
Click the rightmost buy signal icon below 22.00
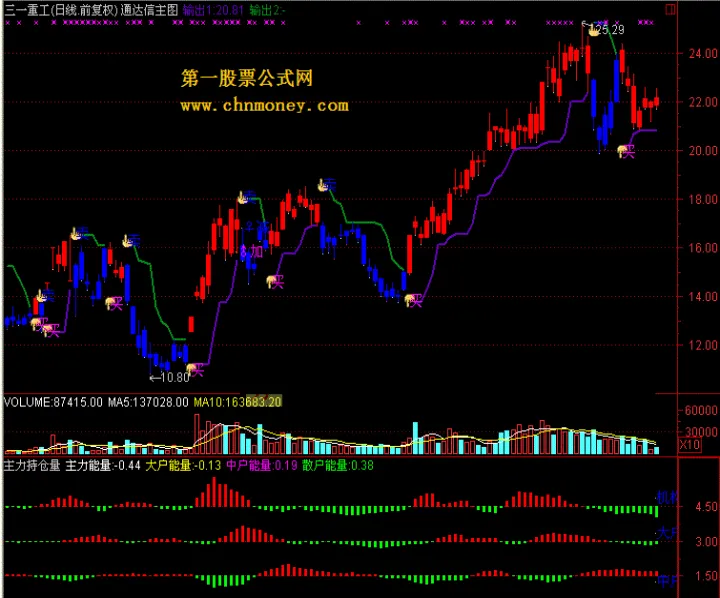[628, 151]
